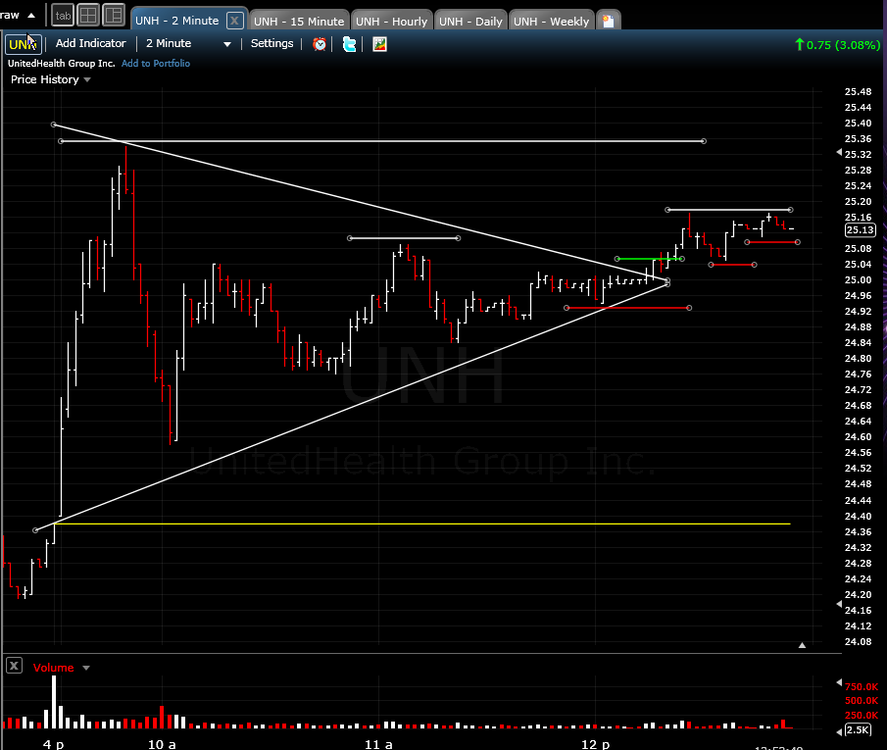Image resolution: width=887 pixels, height=750 pixels.
Task: Select the green horizontal line segment
Action: click(649, 258)
